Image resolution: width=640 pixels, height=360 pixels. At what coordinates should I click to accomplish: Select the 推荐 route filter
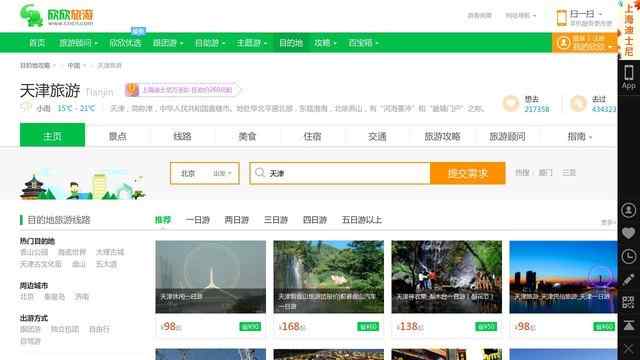pyautogui.click(x=163, y=220)
